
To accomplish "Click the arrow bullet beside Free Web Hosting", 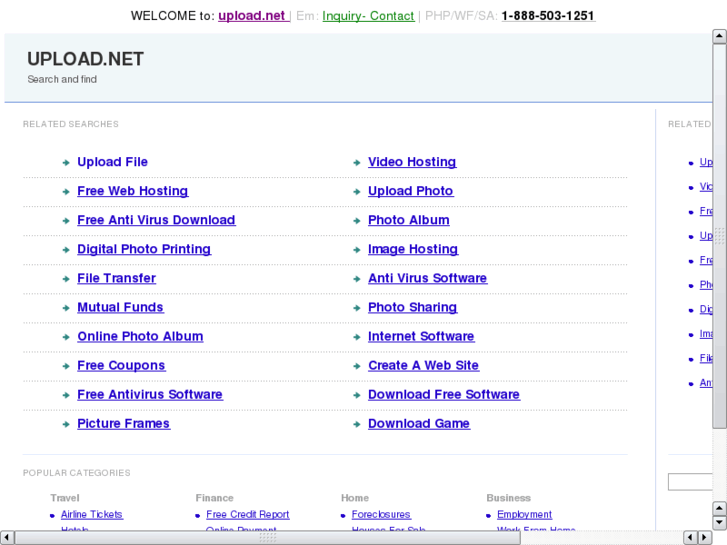I will click(66, 192).
